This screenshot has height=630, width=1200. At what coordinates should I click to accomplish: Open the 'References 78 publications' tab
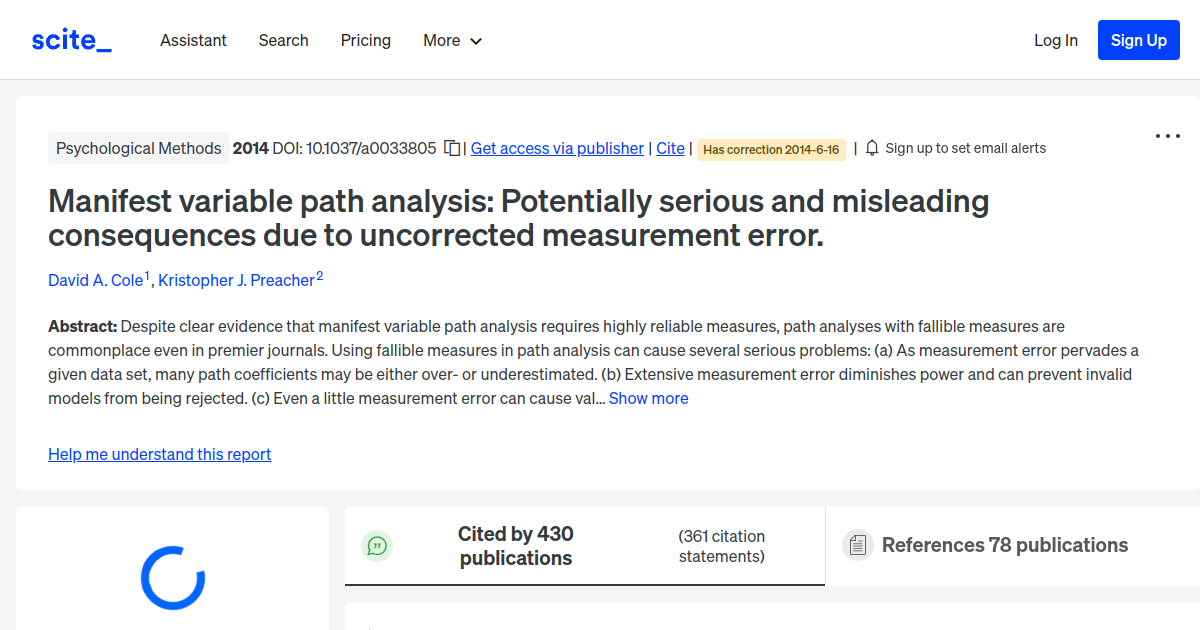click(x=1005, y=545)
